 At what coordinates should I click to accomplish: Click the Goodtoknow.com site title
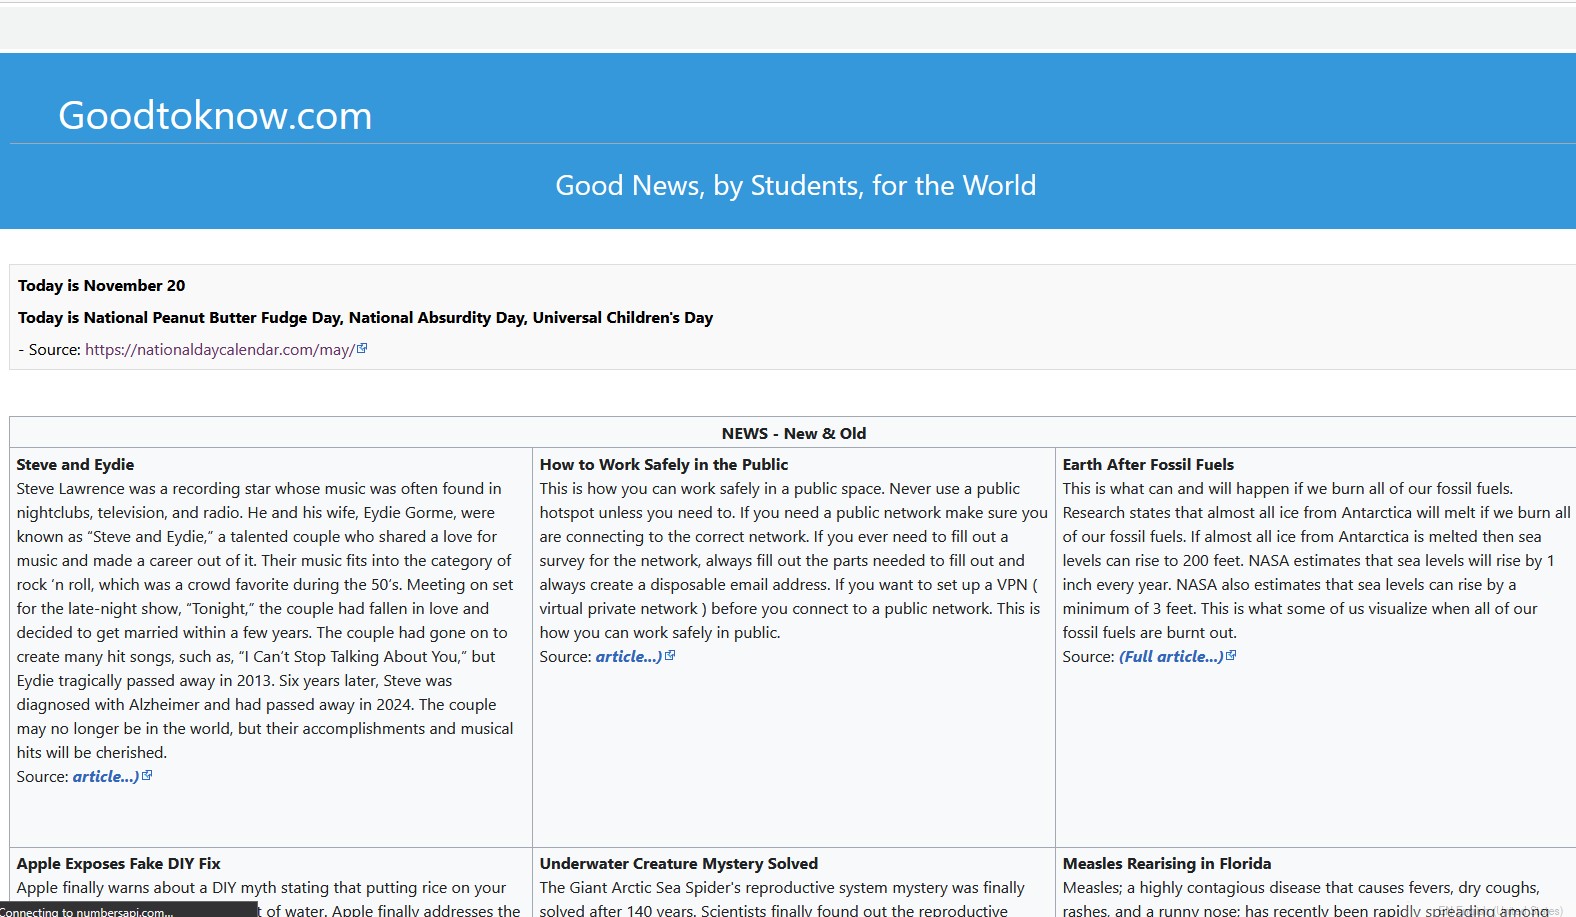[x=215, y=116]
